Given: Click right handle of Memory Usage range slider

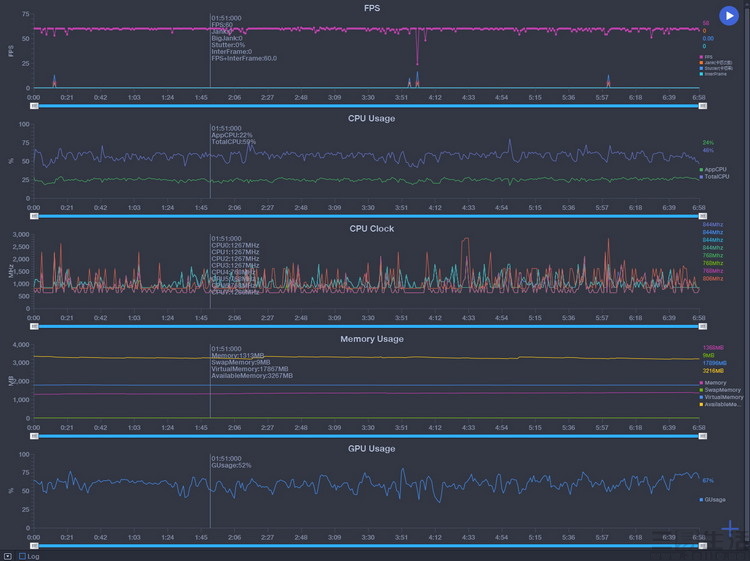Looking at the screenshot, I should click(703, 436).
